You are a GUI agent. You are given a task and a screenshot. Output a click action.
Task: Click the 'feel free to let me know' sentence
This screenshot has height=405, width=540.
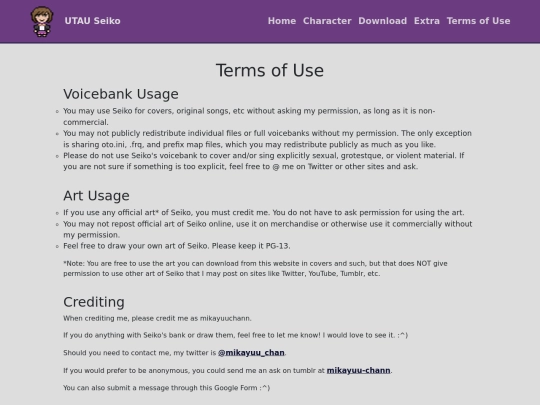click(235, 335)
